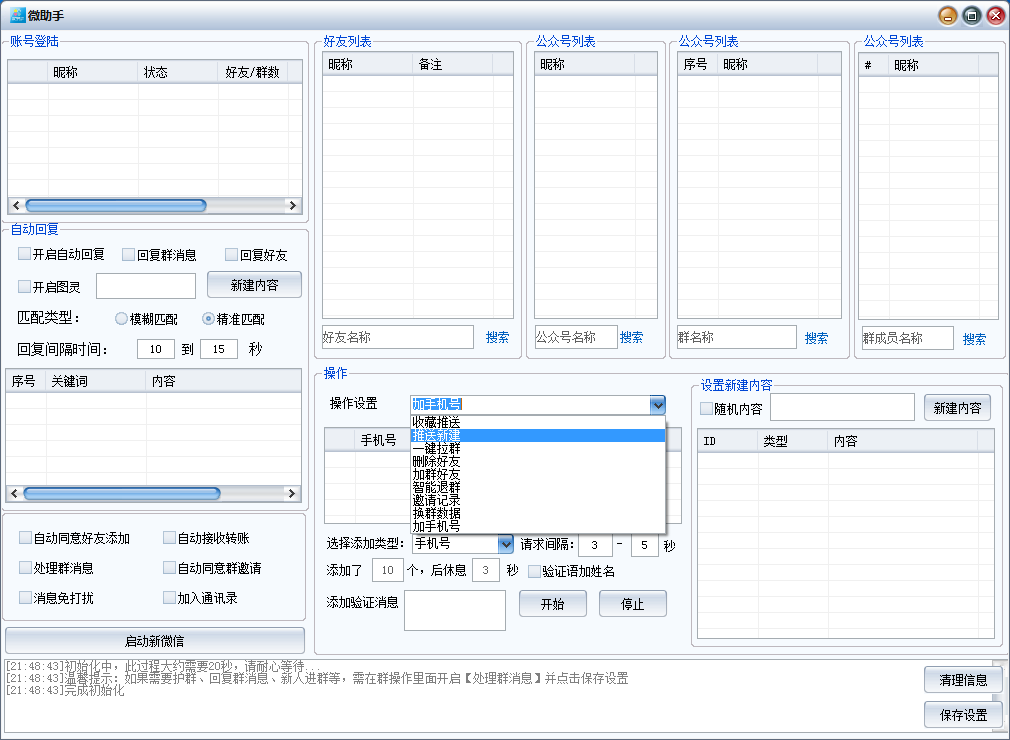Viewport: 1010px width, 740px height.
Task: Click right arrow of 账号登陆 scrollbar
Action: click(293, 205)
